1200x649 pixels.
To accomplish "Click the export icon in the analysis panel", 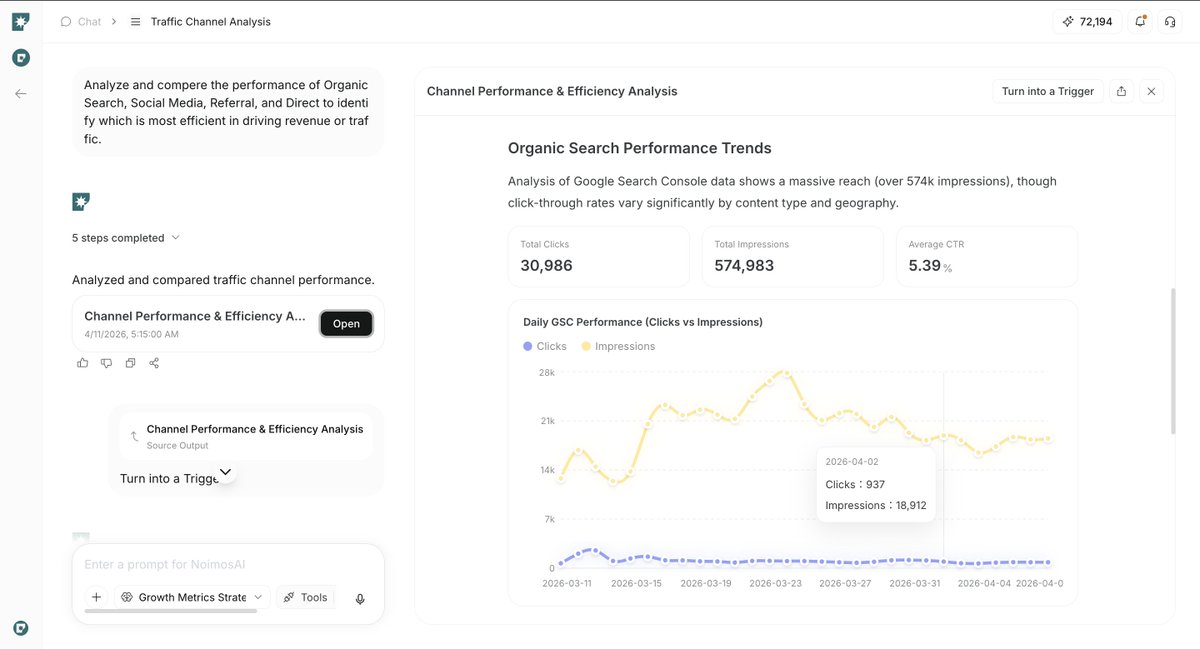I will [1121, 91].
